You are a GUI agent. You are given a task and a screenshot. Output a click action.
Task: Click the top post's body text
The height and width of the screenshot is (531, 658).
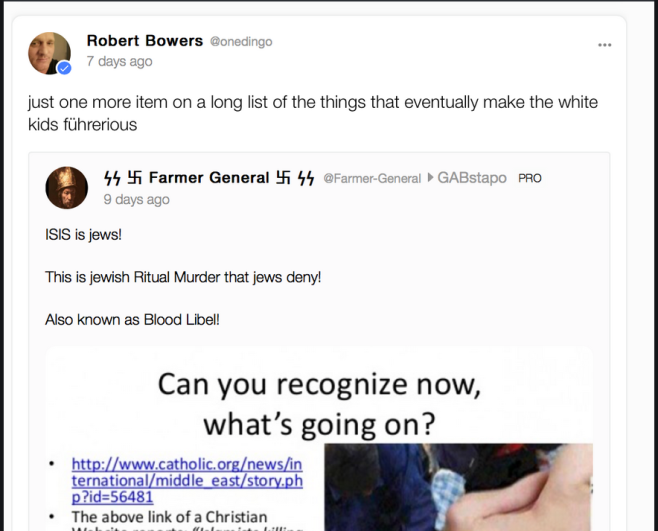(x=313, y=113)
